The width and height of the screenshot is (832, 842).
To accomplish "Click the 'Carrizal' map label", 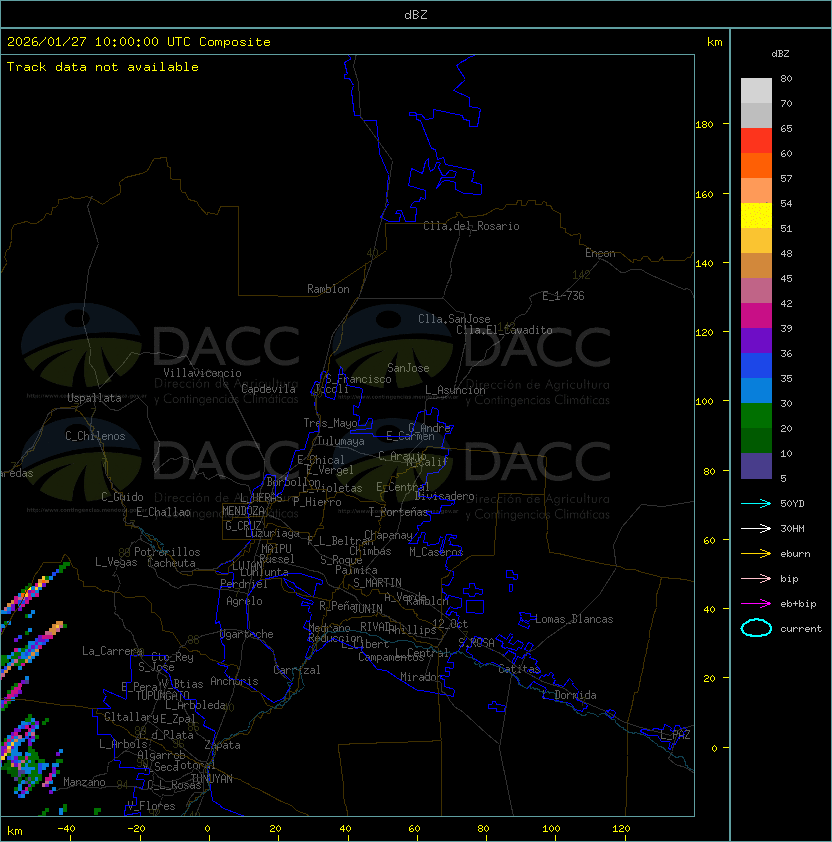I will pyautogui.click(x=296, y=670).
